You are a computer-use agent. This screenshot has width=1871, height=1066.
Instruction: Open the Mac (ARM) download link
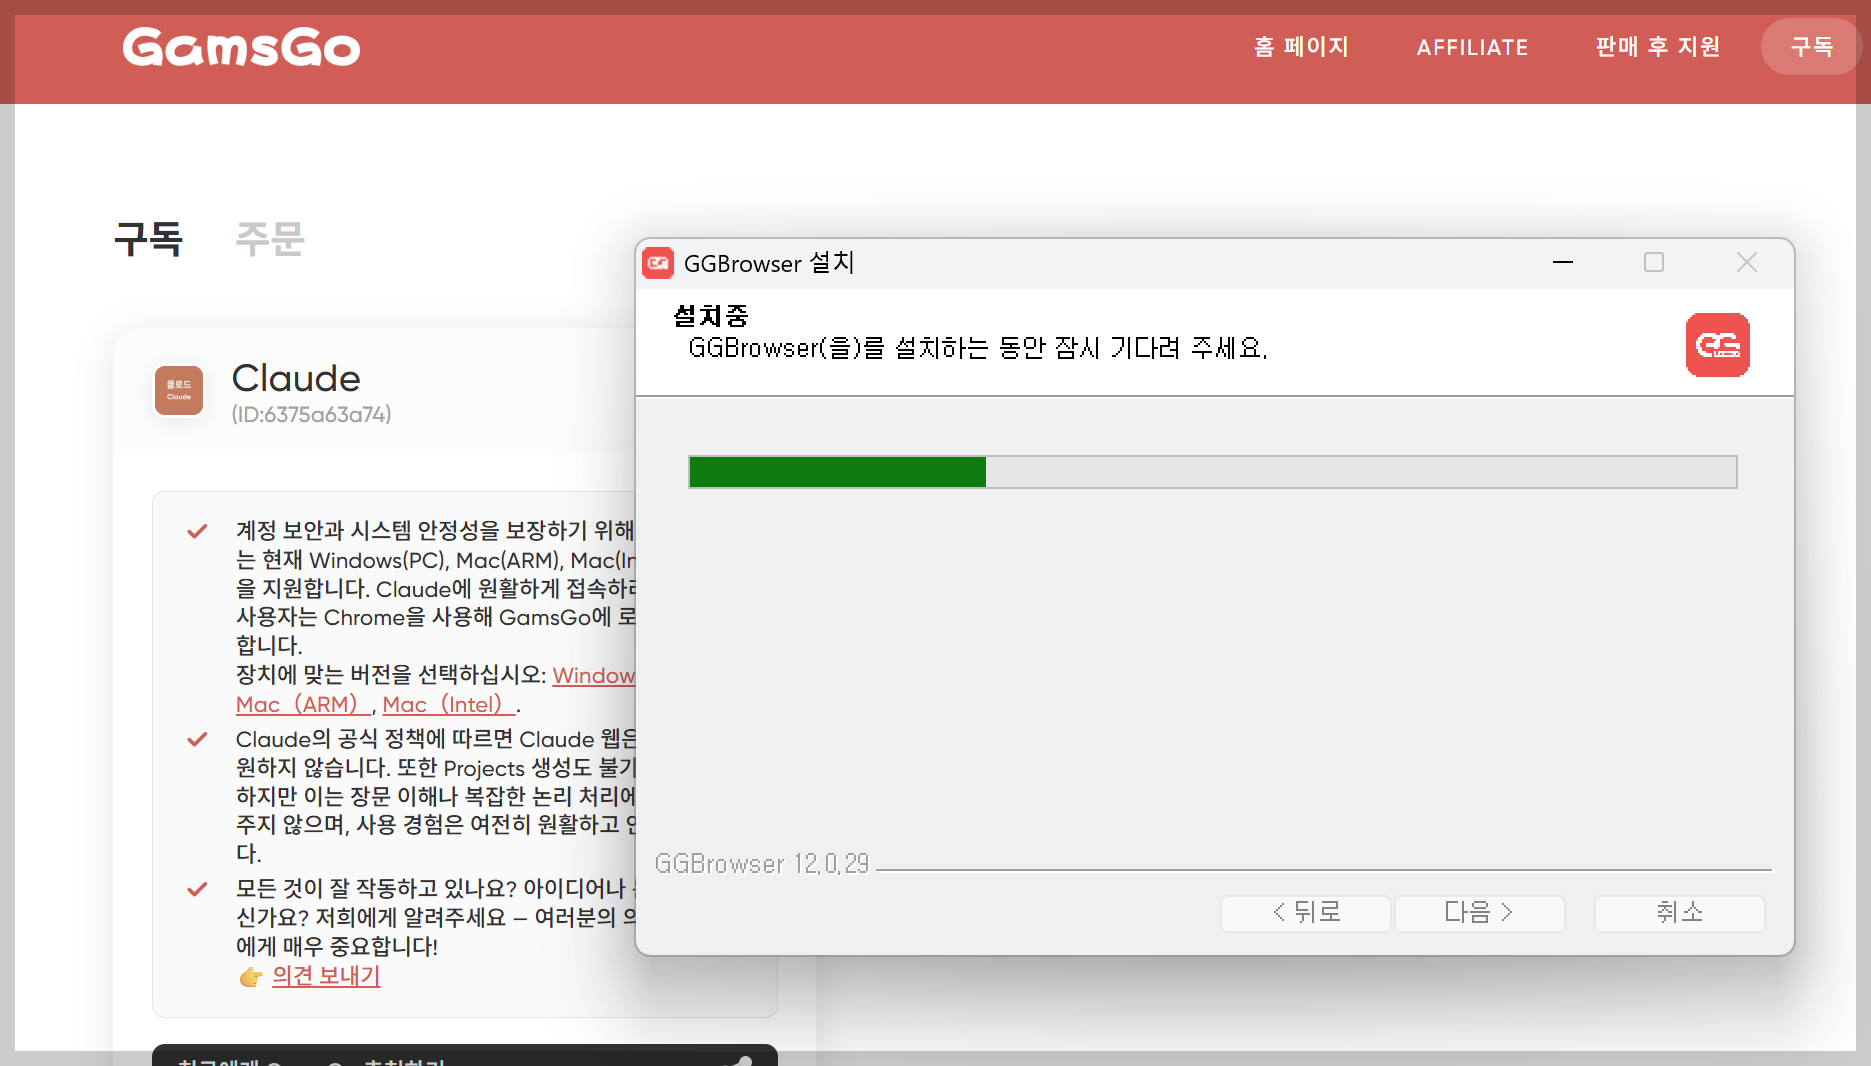303,704
